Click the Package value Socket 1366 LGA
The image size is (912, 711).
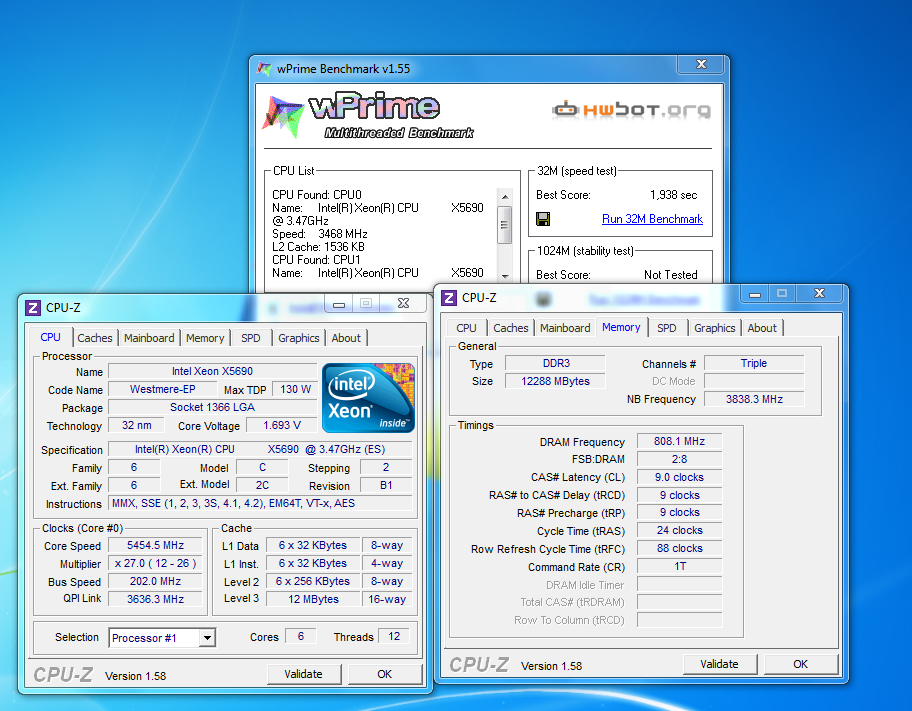coord(212,407)
